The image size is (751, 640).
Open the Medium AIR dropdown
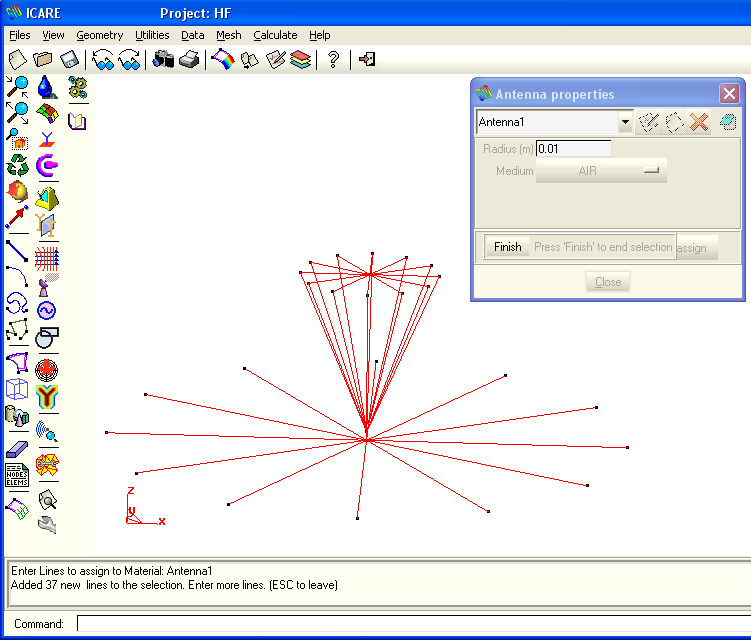pos(601,171)
